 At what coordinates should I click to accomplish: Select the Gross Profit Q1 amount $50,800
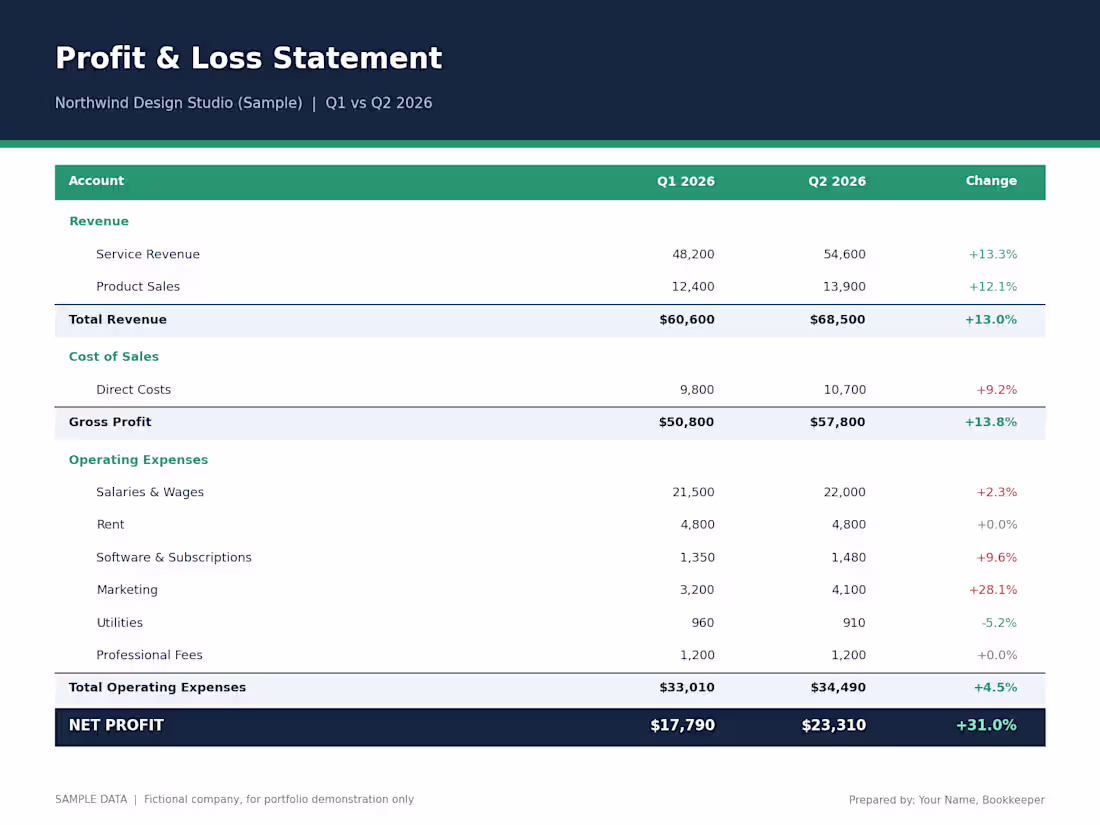click(x=686, y=422)
